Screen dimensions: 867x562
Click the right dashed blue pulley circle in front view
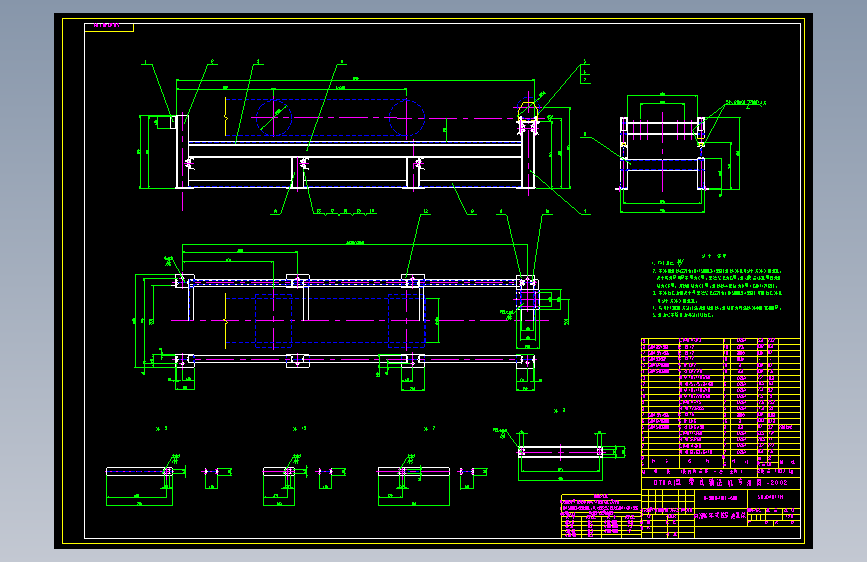407,117
